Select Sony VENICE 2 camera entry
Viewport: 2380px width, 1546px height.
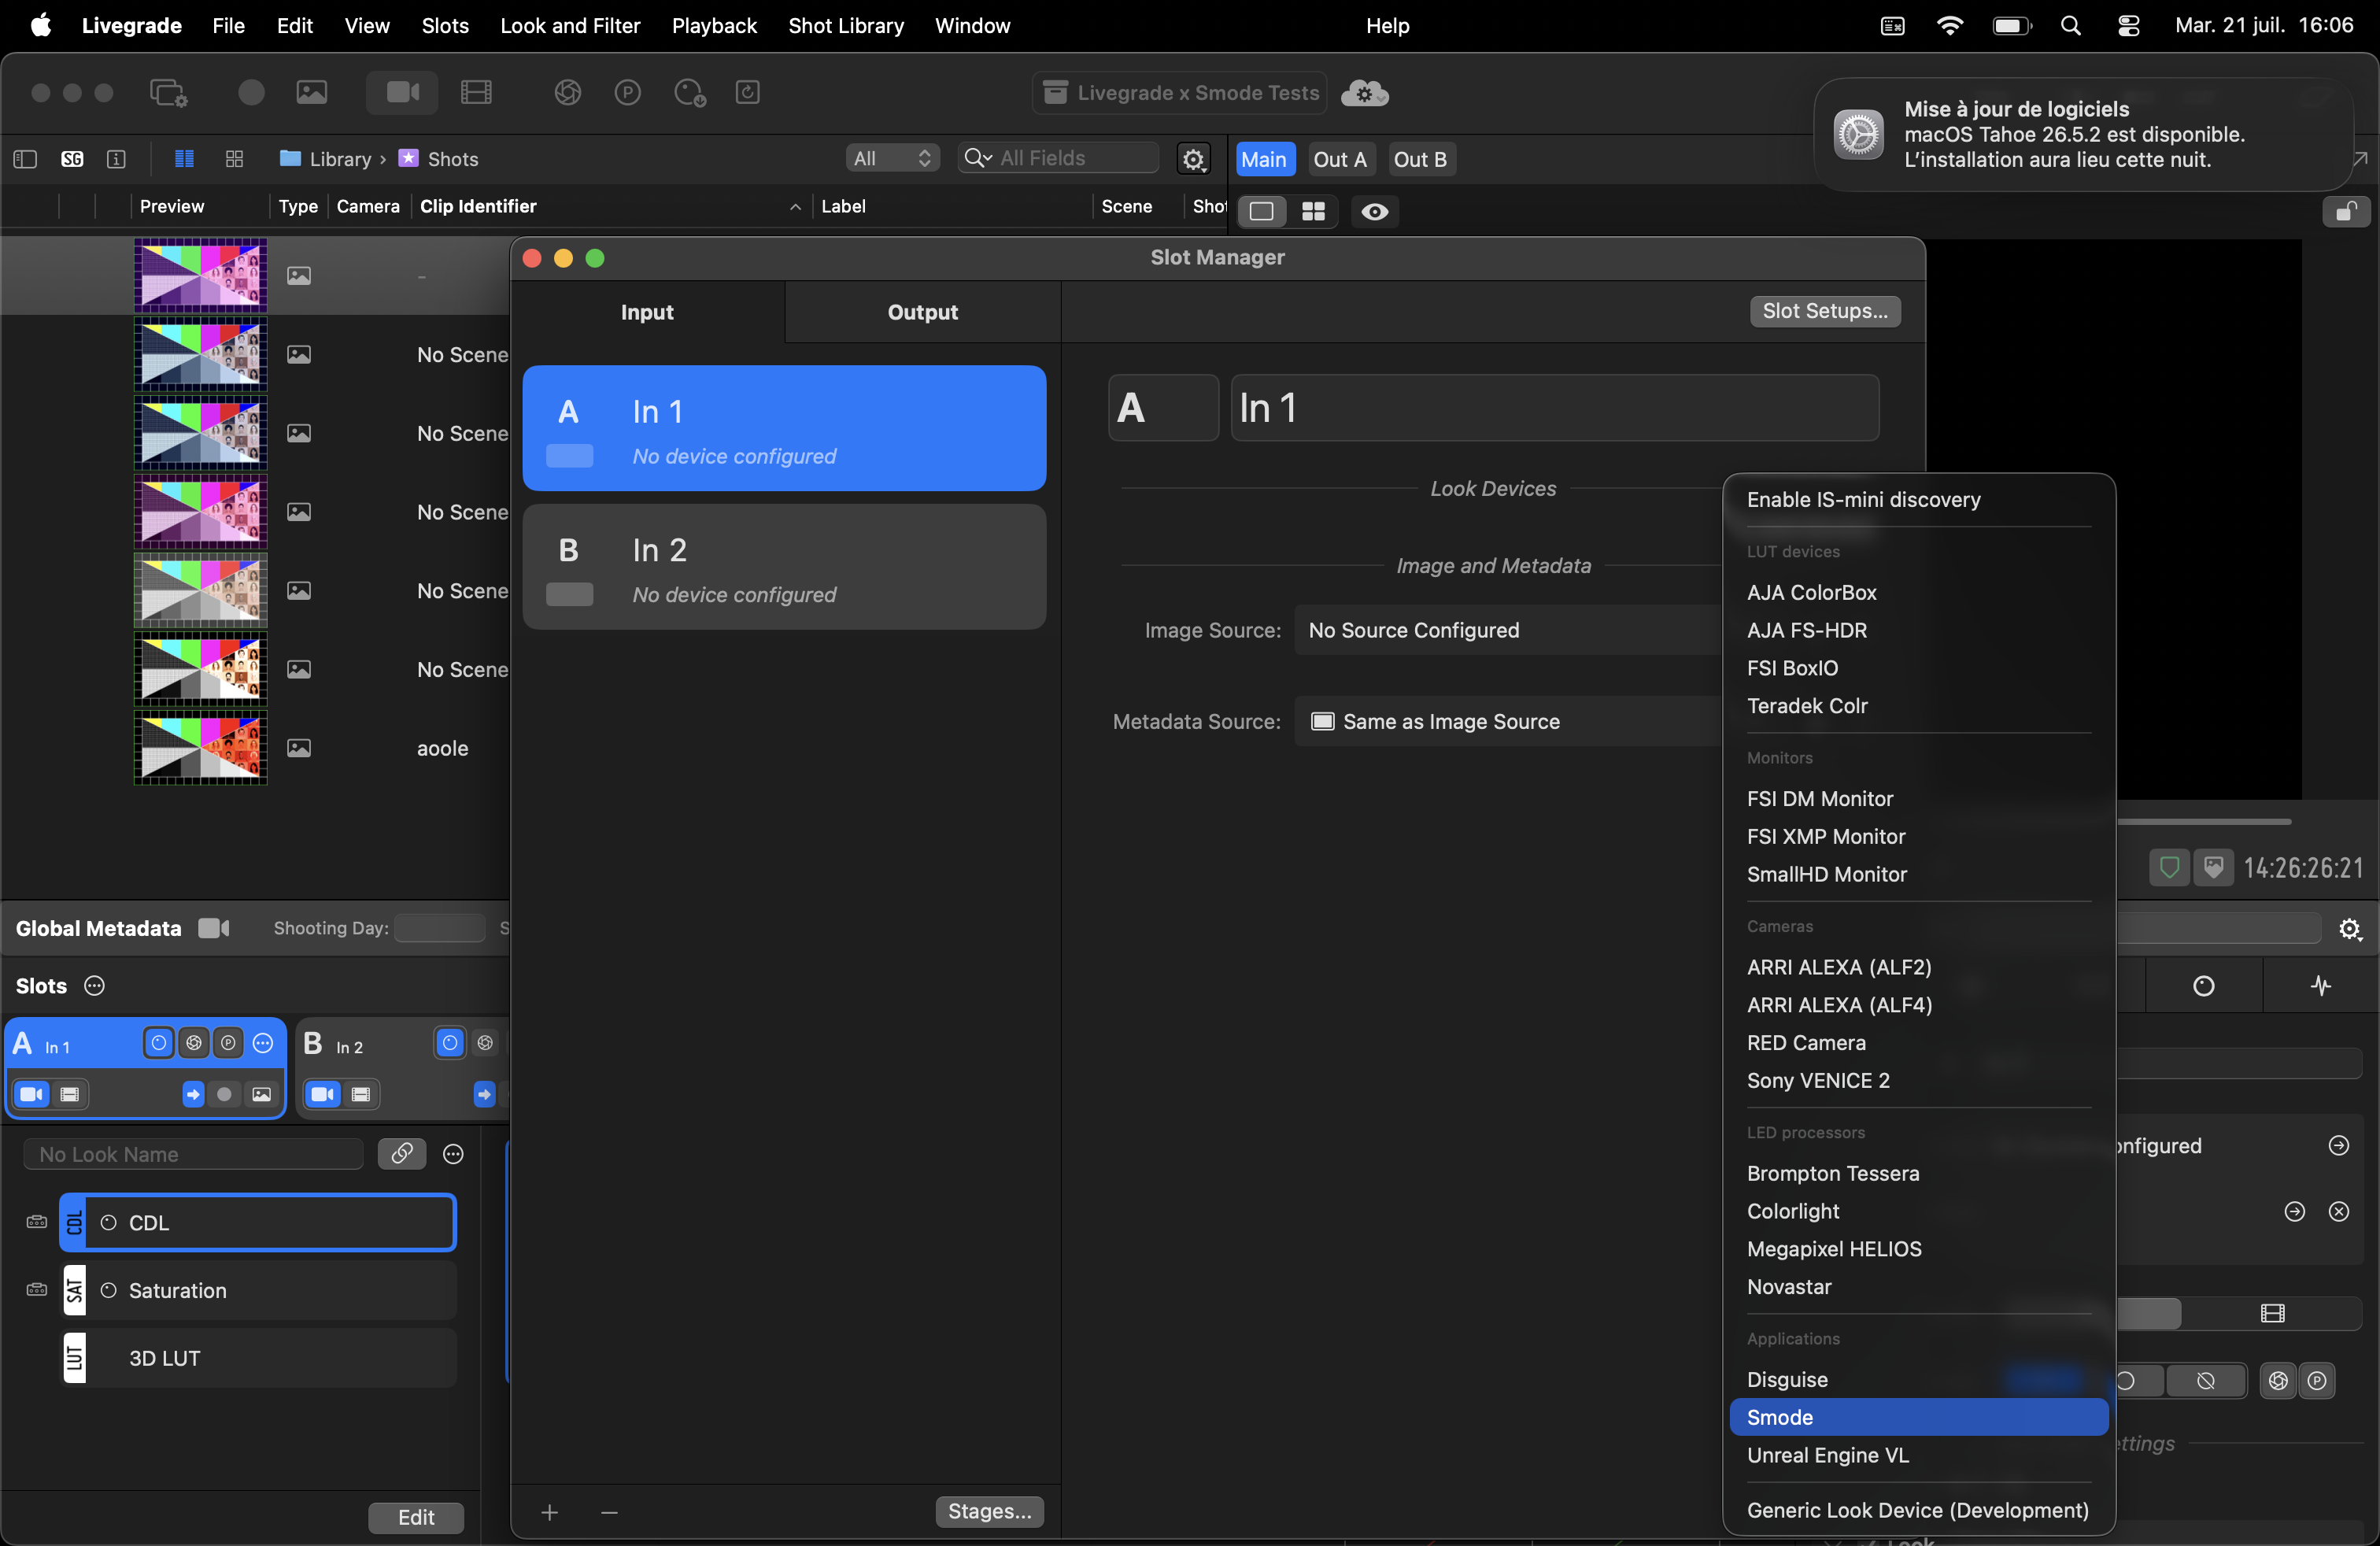point(1918,1080)
